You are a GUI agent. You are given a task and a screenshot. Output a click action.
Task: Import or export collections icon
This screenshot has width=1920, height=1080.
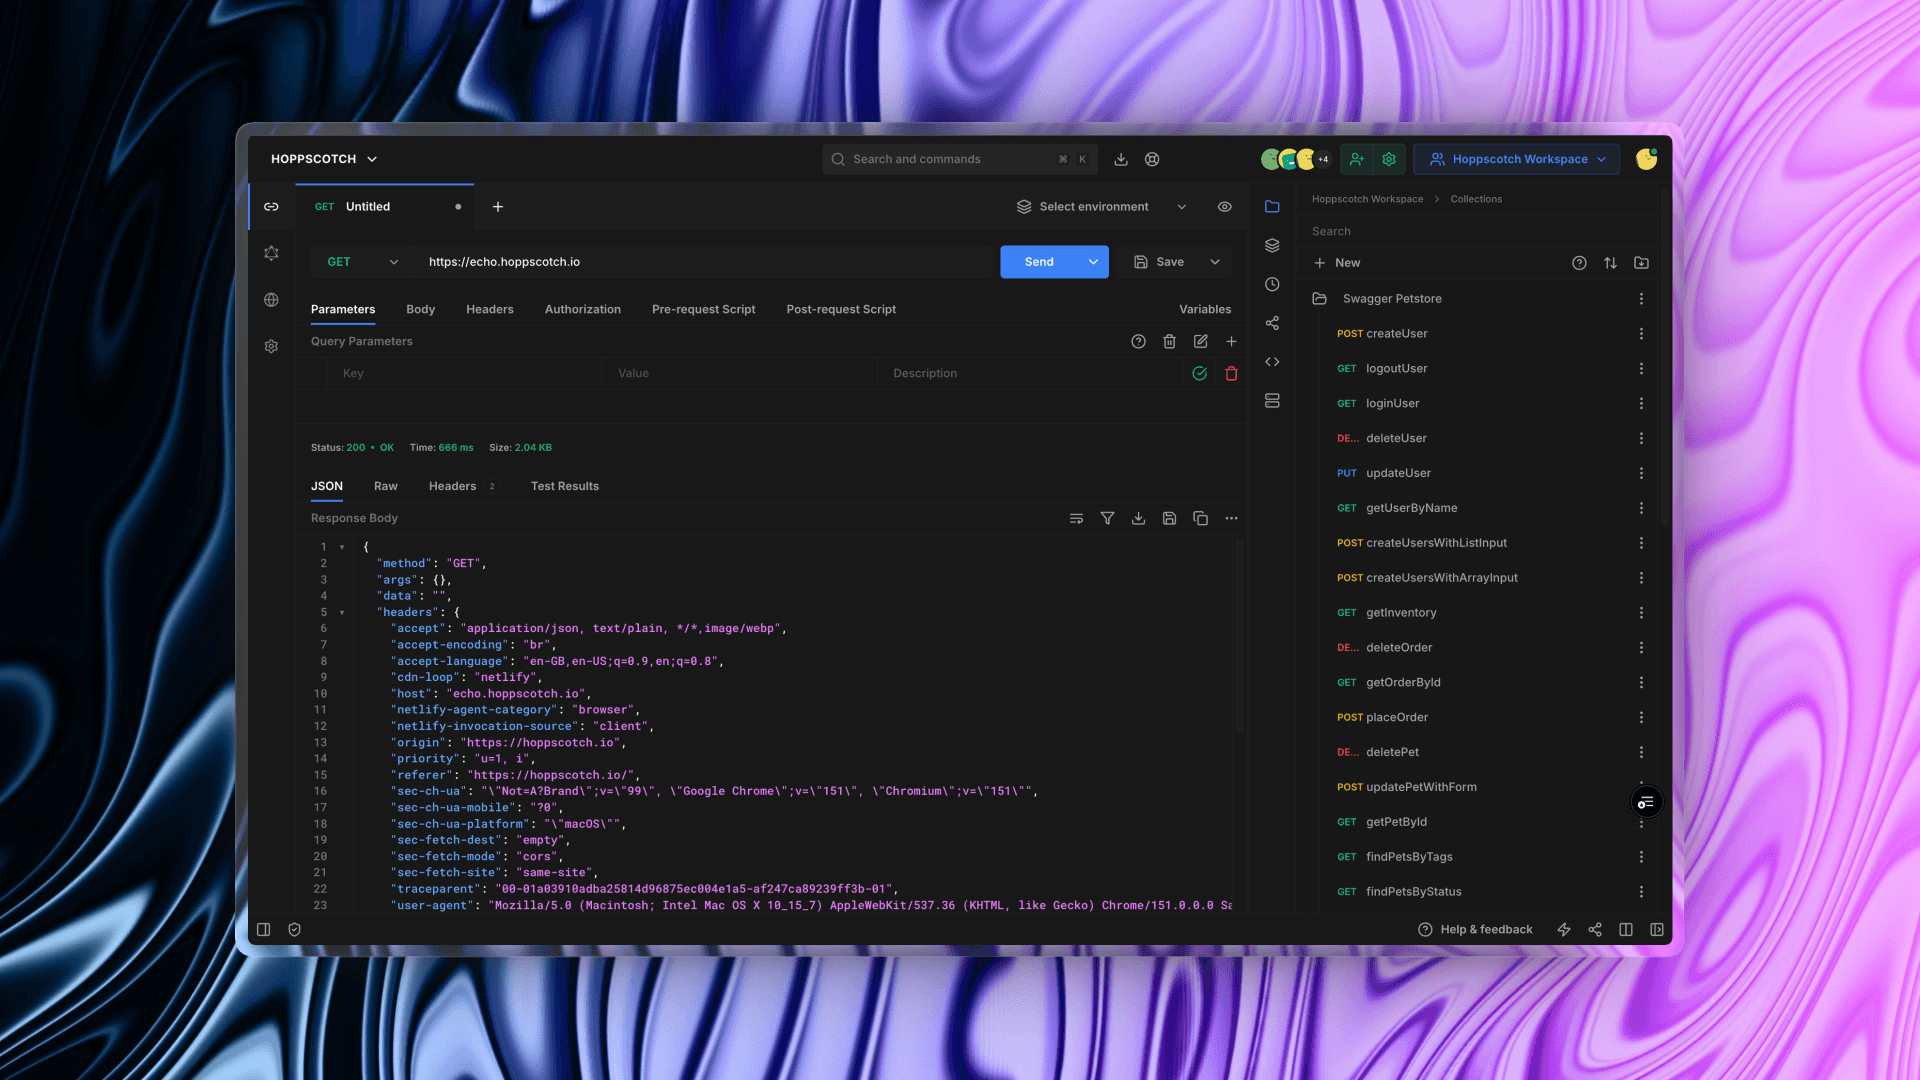pos(1641,263)
